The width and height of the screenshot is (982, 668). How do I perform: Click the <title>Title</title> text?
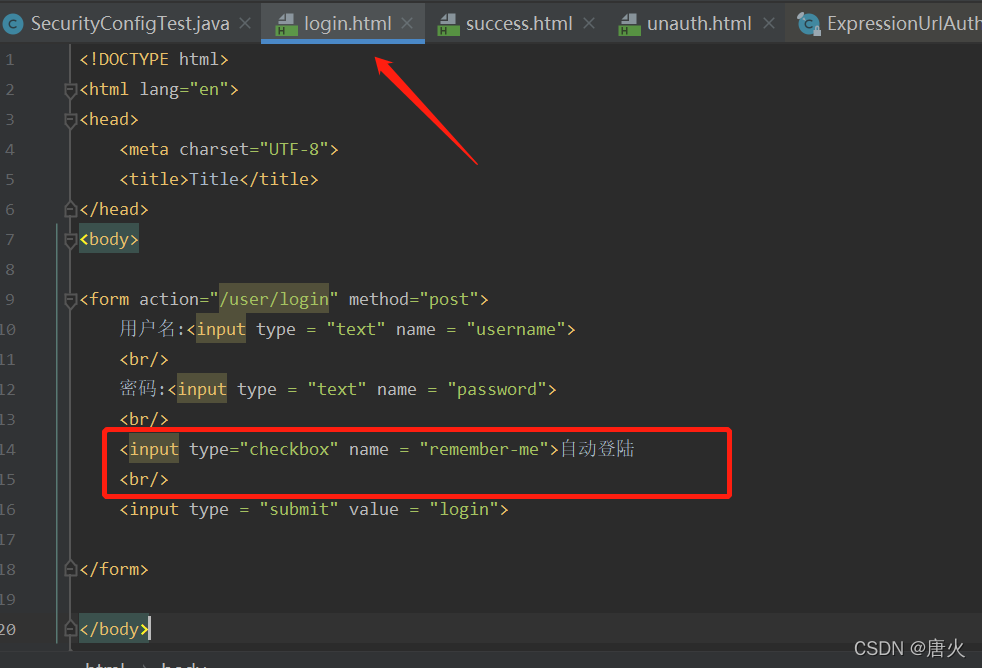click(219, 180)
